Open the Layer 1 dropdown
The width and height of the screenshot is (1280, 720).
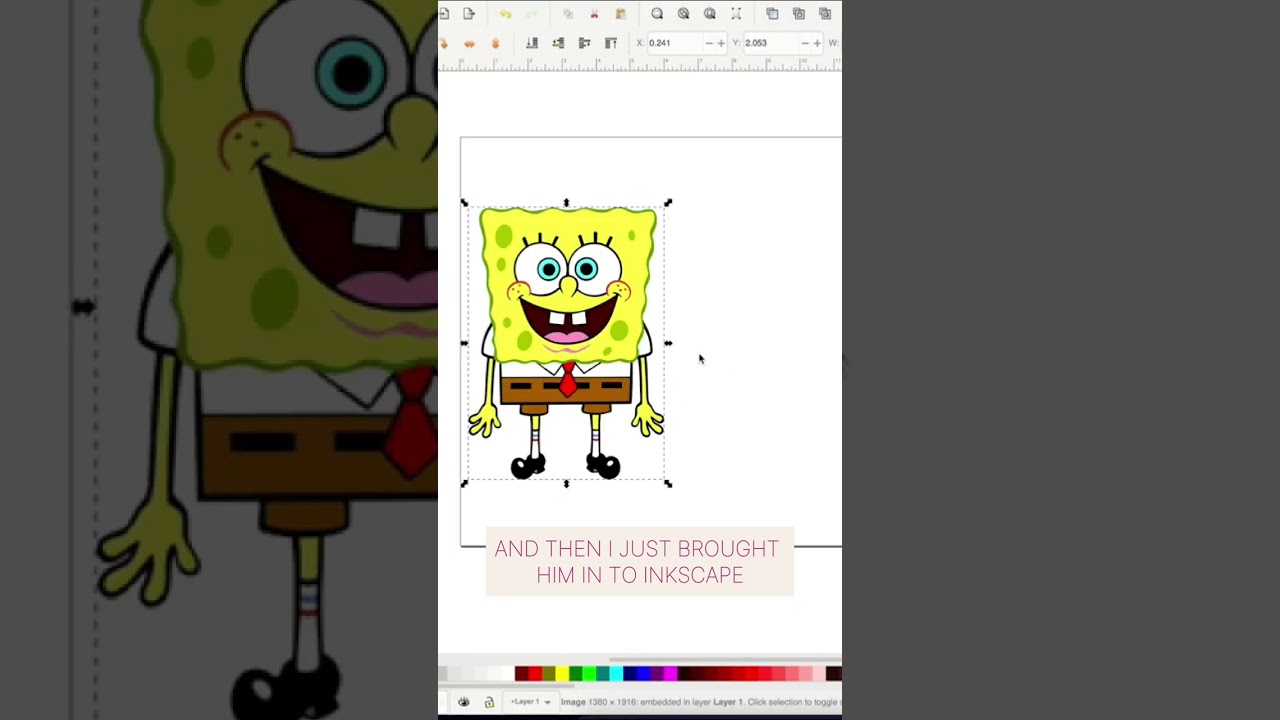[x=530, y=702]
